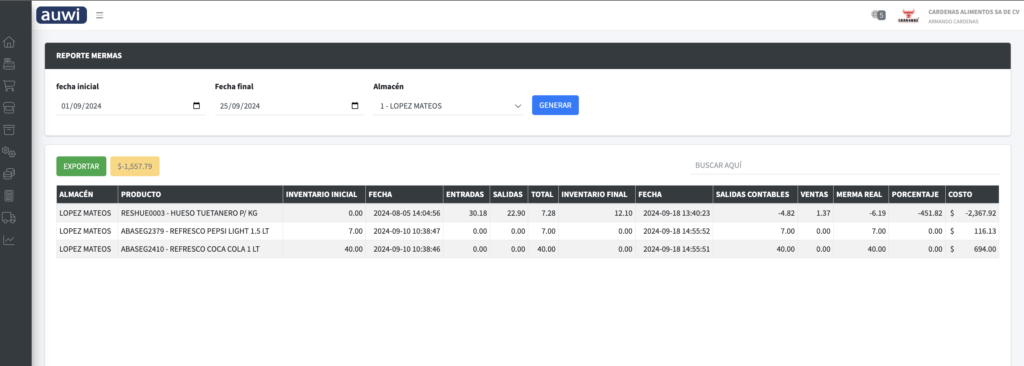The width and height of the screenshot is (1024, 366).
Task: Open the shopping cart icon in sidebar
Action: pos(9,86)
